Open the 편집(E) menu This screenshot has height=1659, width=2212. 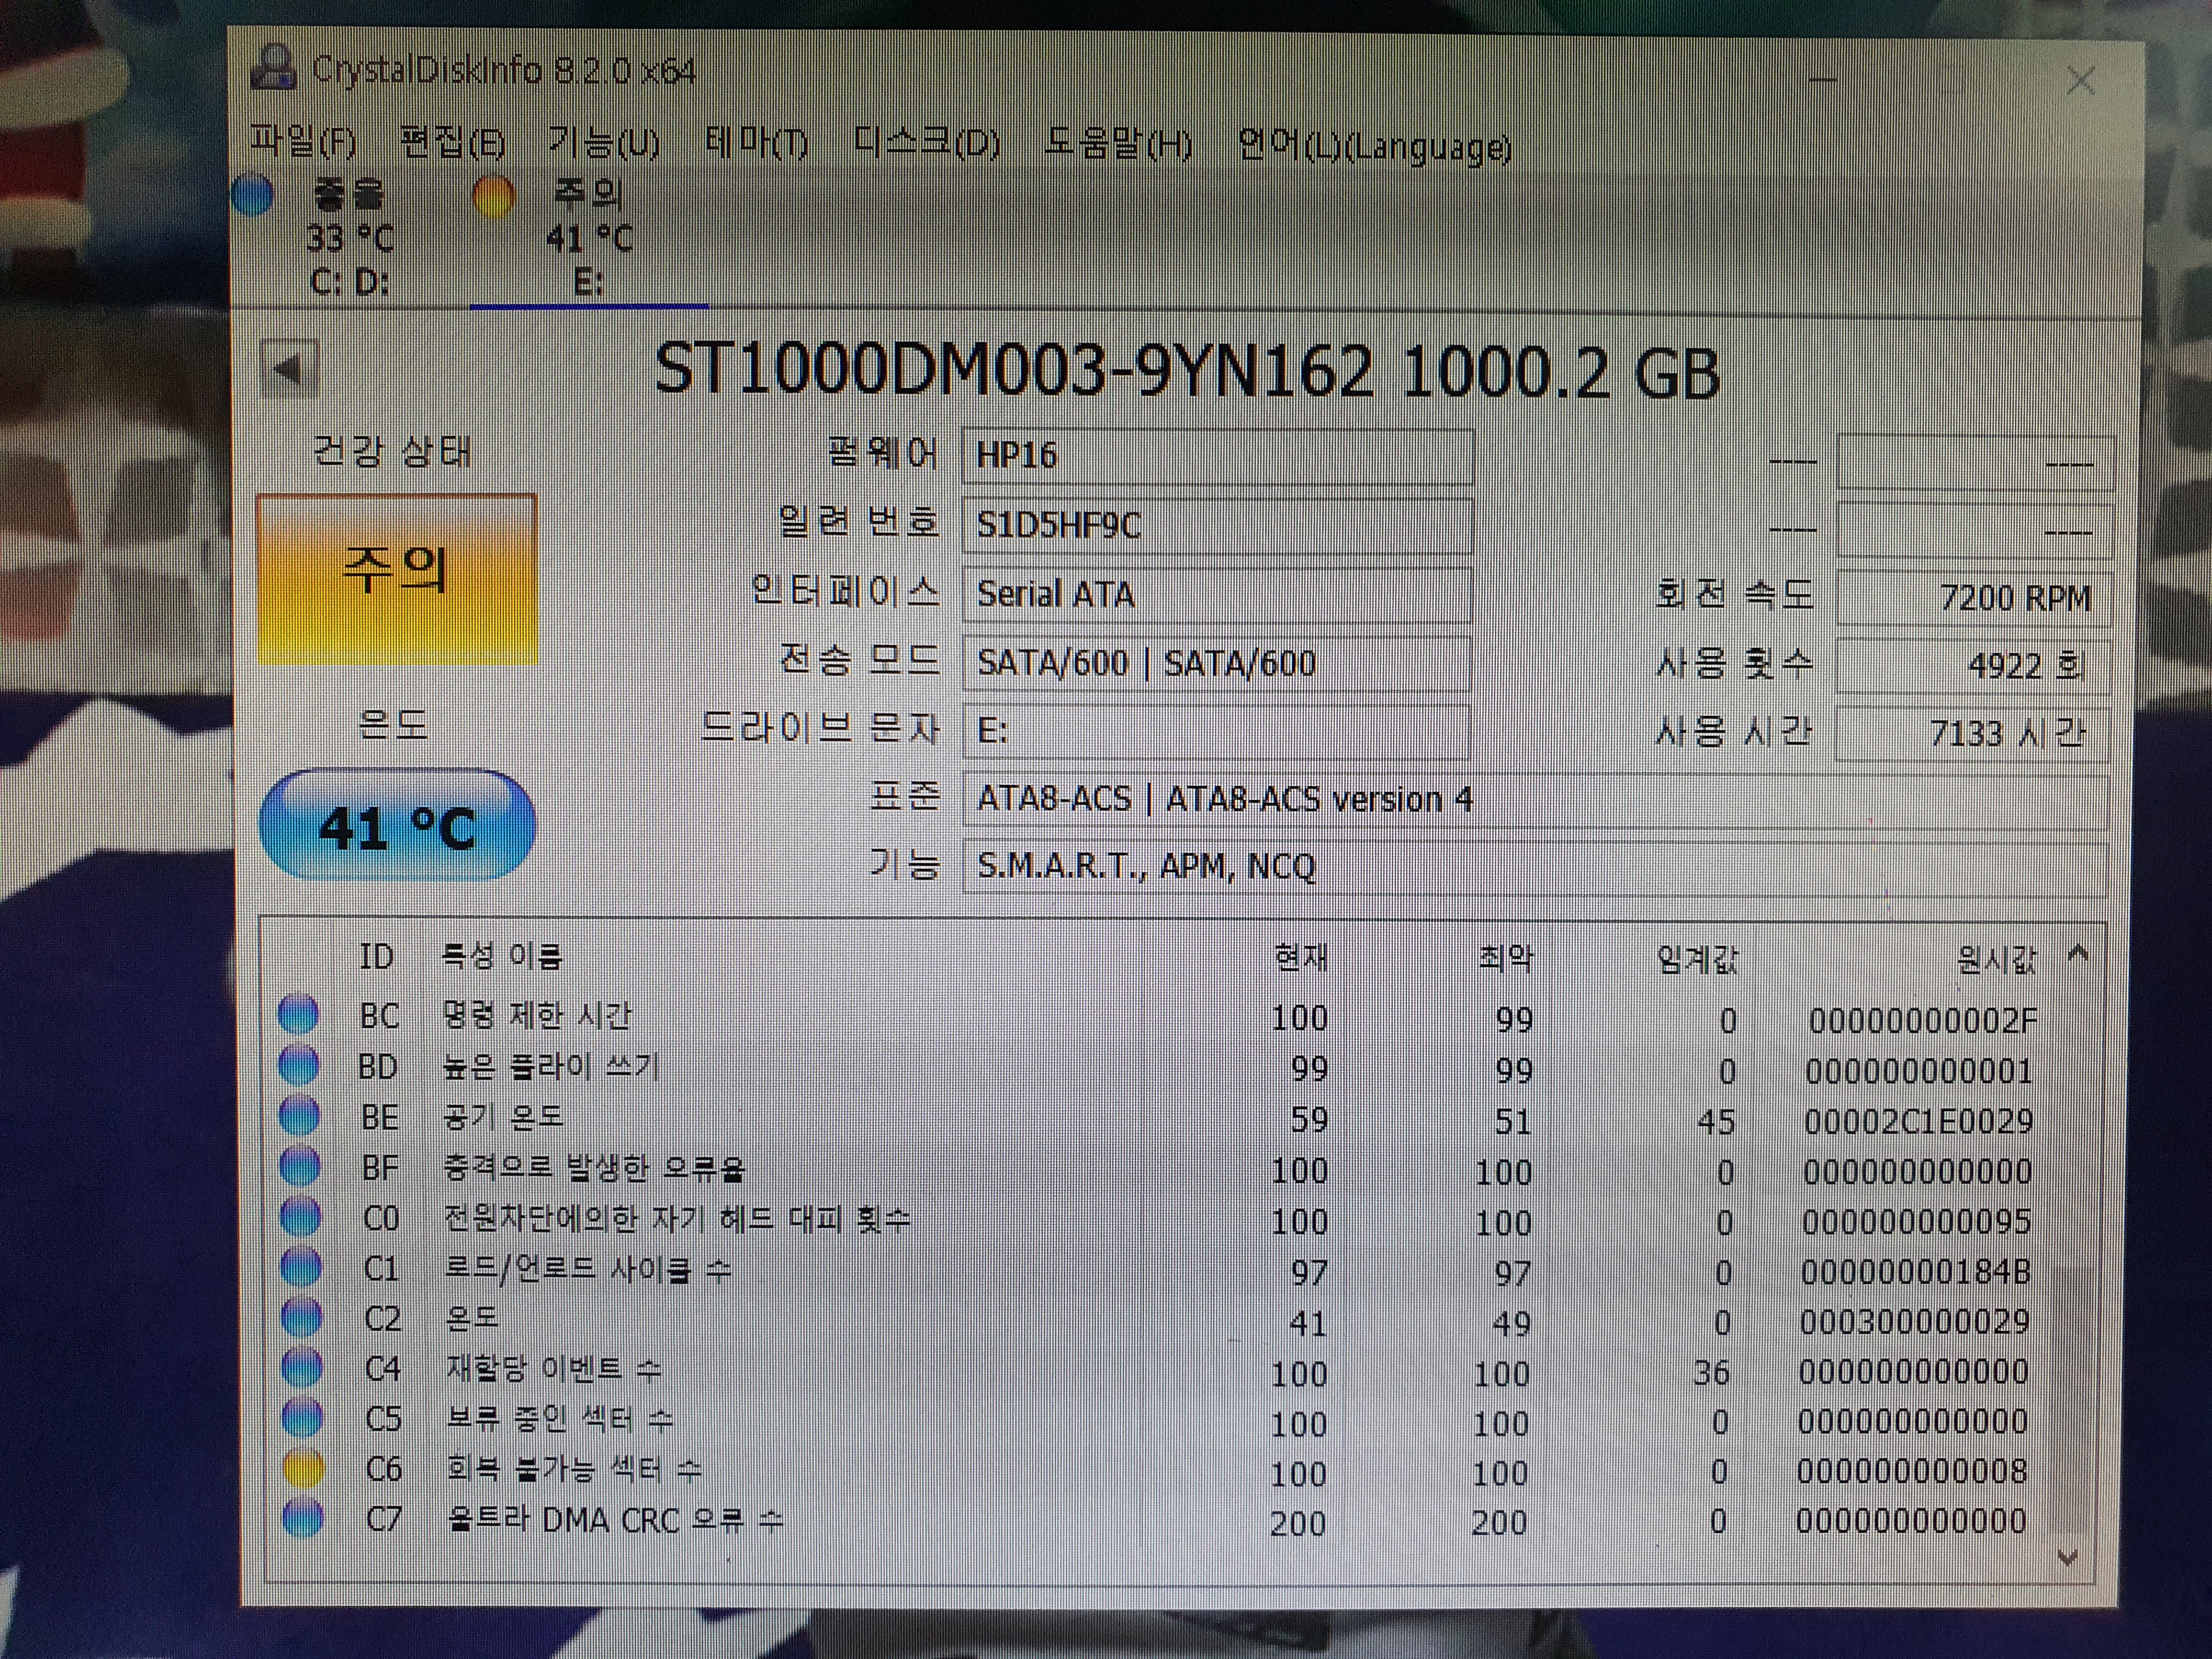(x=452, y=143)
